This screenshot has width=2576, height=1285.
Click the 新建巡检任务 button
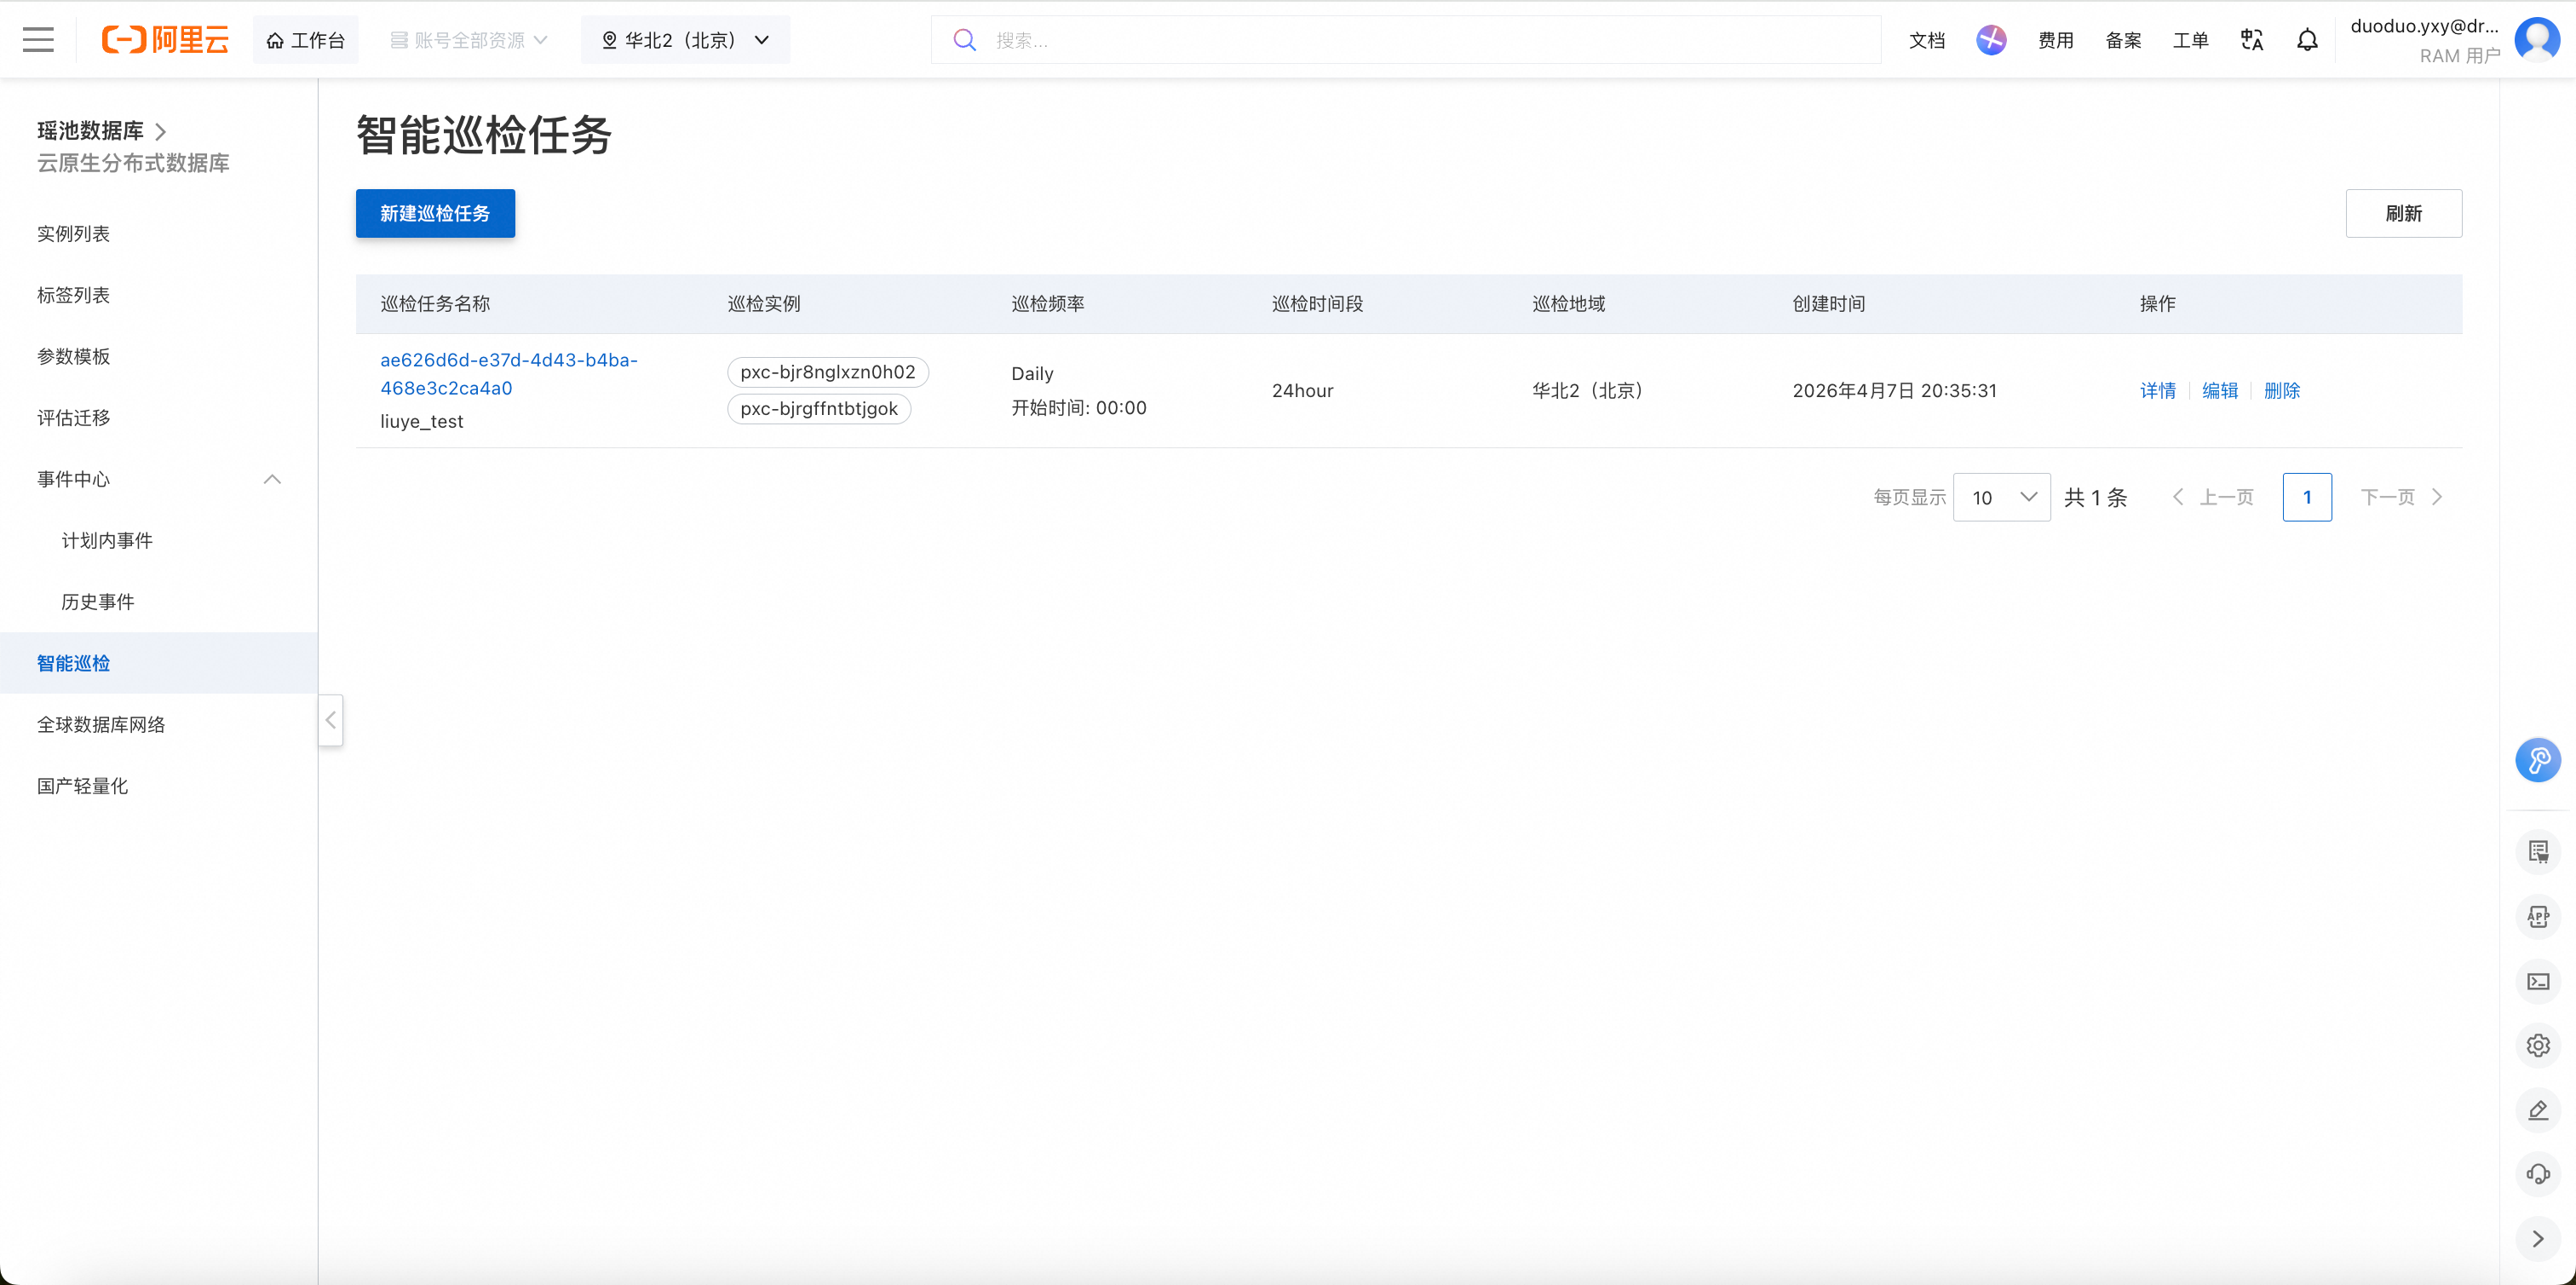(x=435, y=213)
